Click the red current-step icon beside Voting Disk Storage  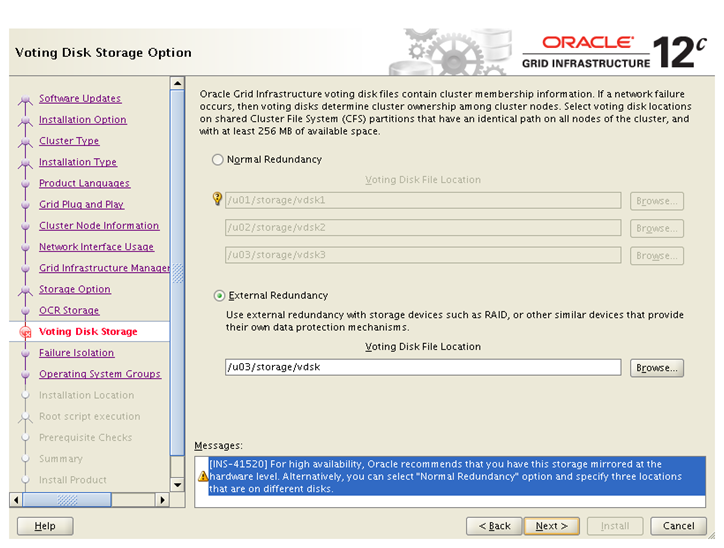(25, 332)
